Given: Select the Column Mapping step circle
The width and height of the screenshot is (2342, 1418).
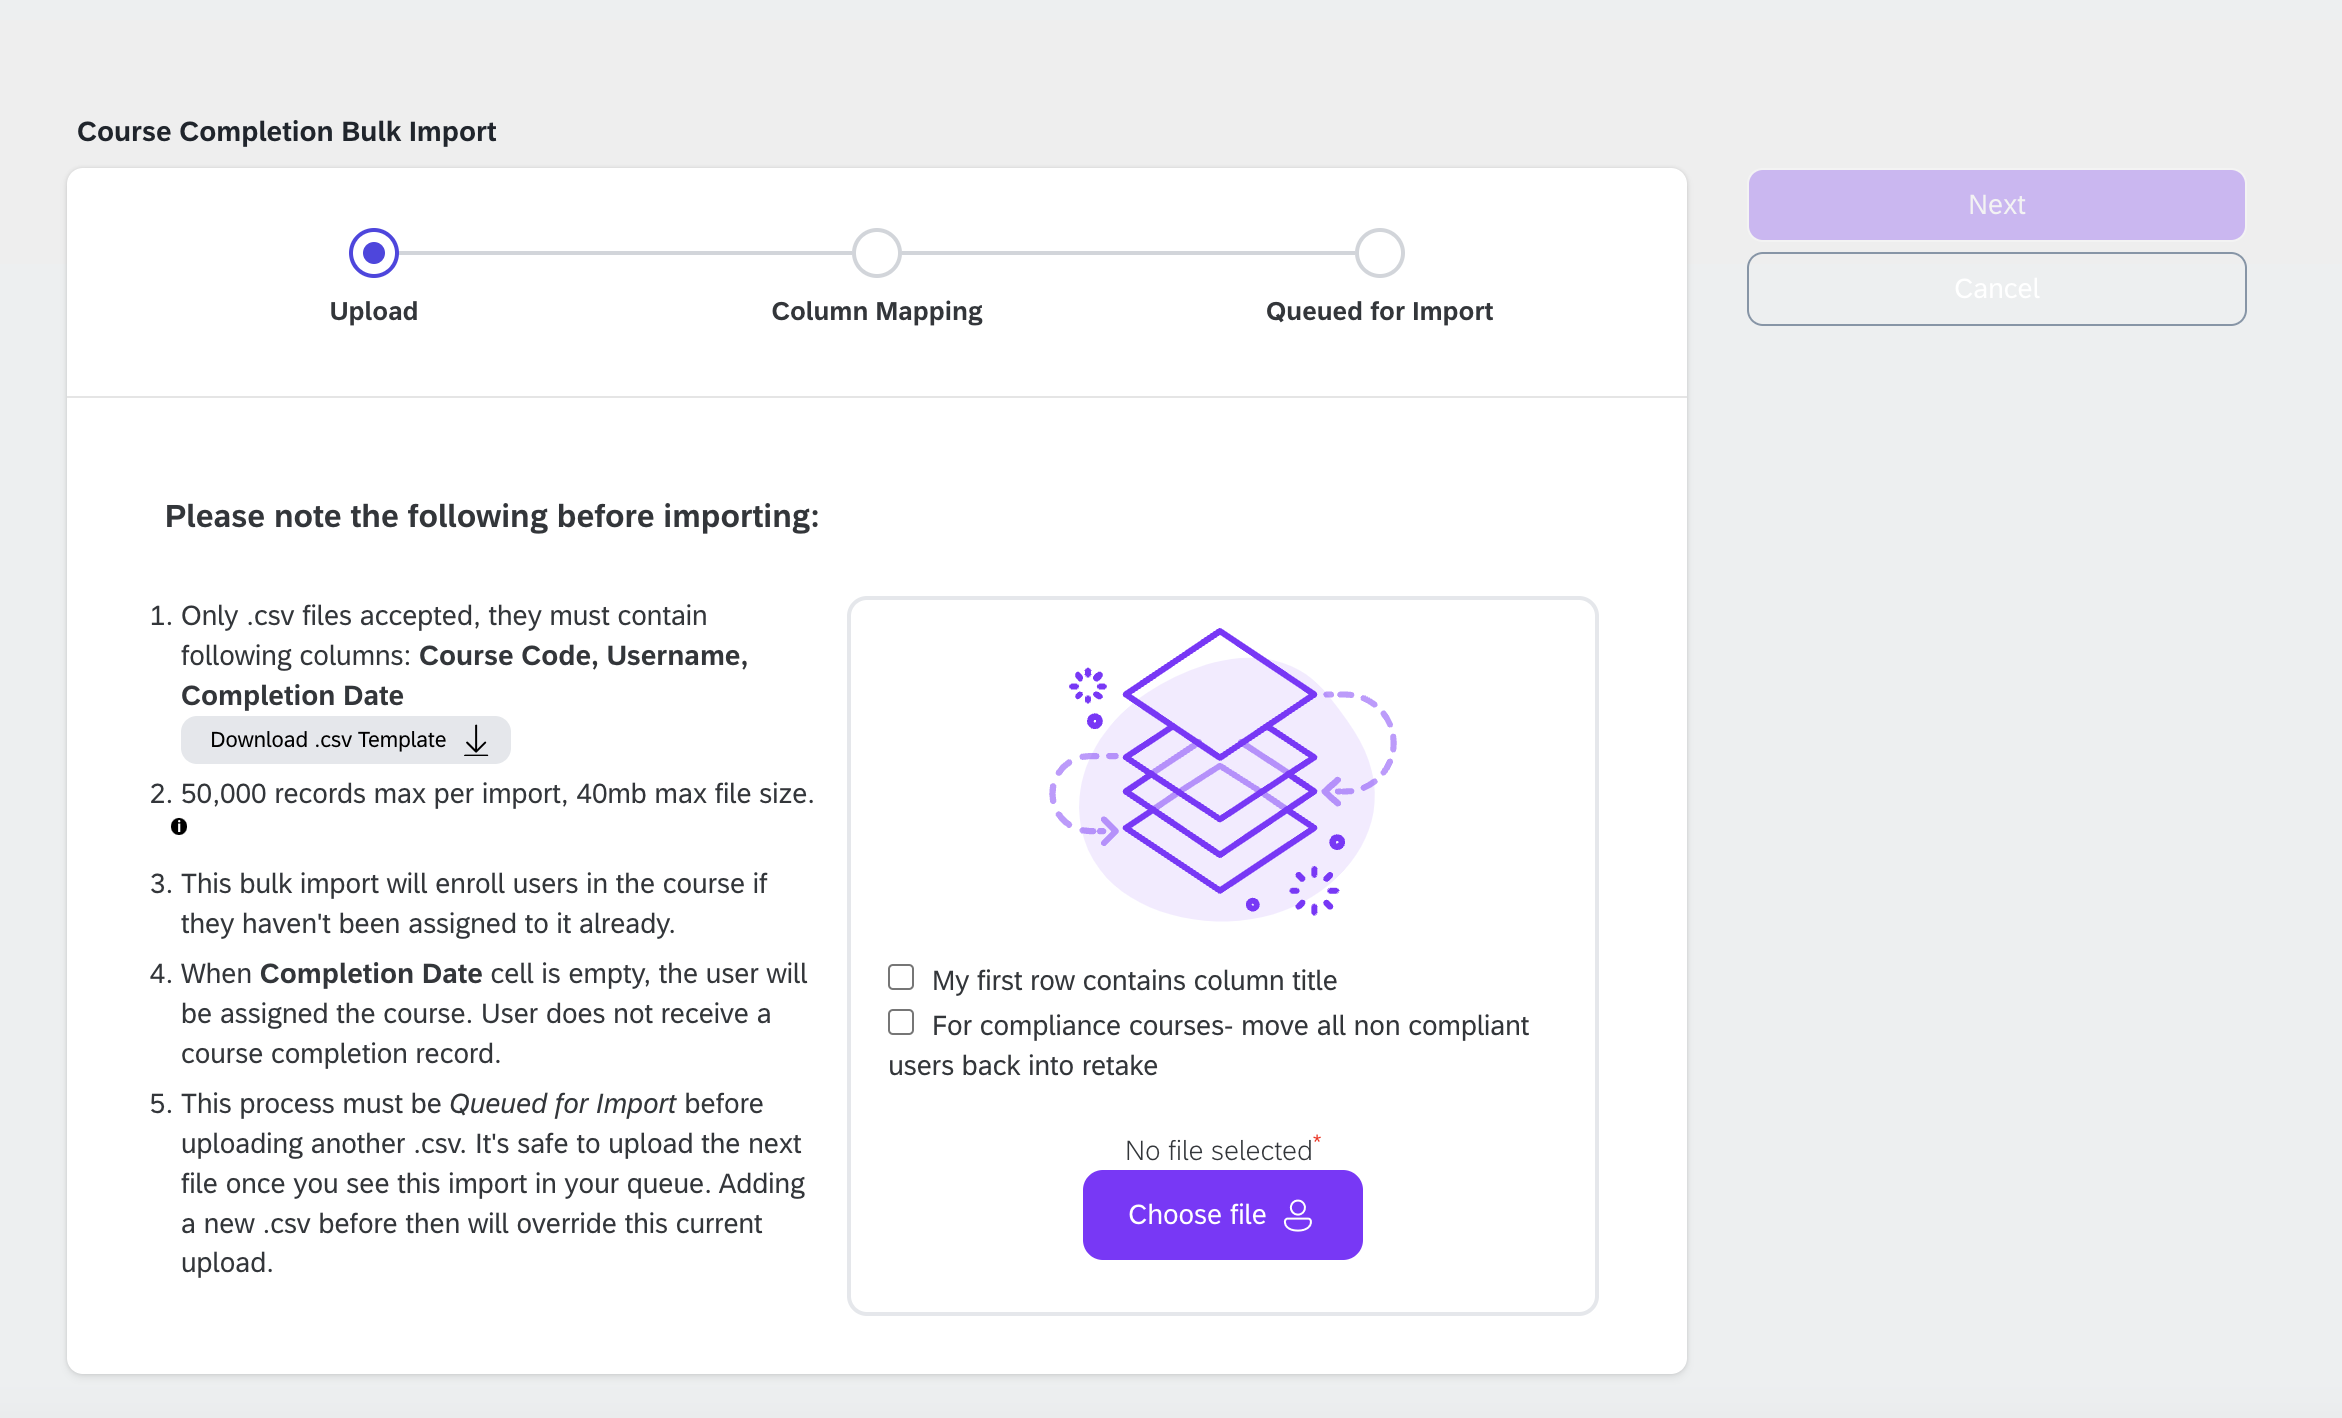Looking at the screenshot, I should 877,253.
